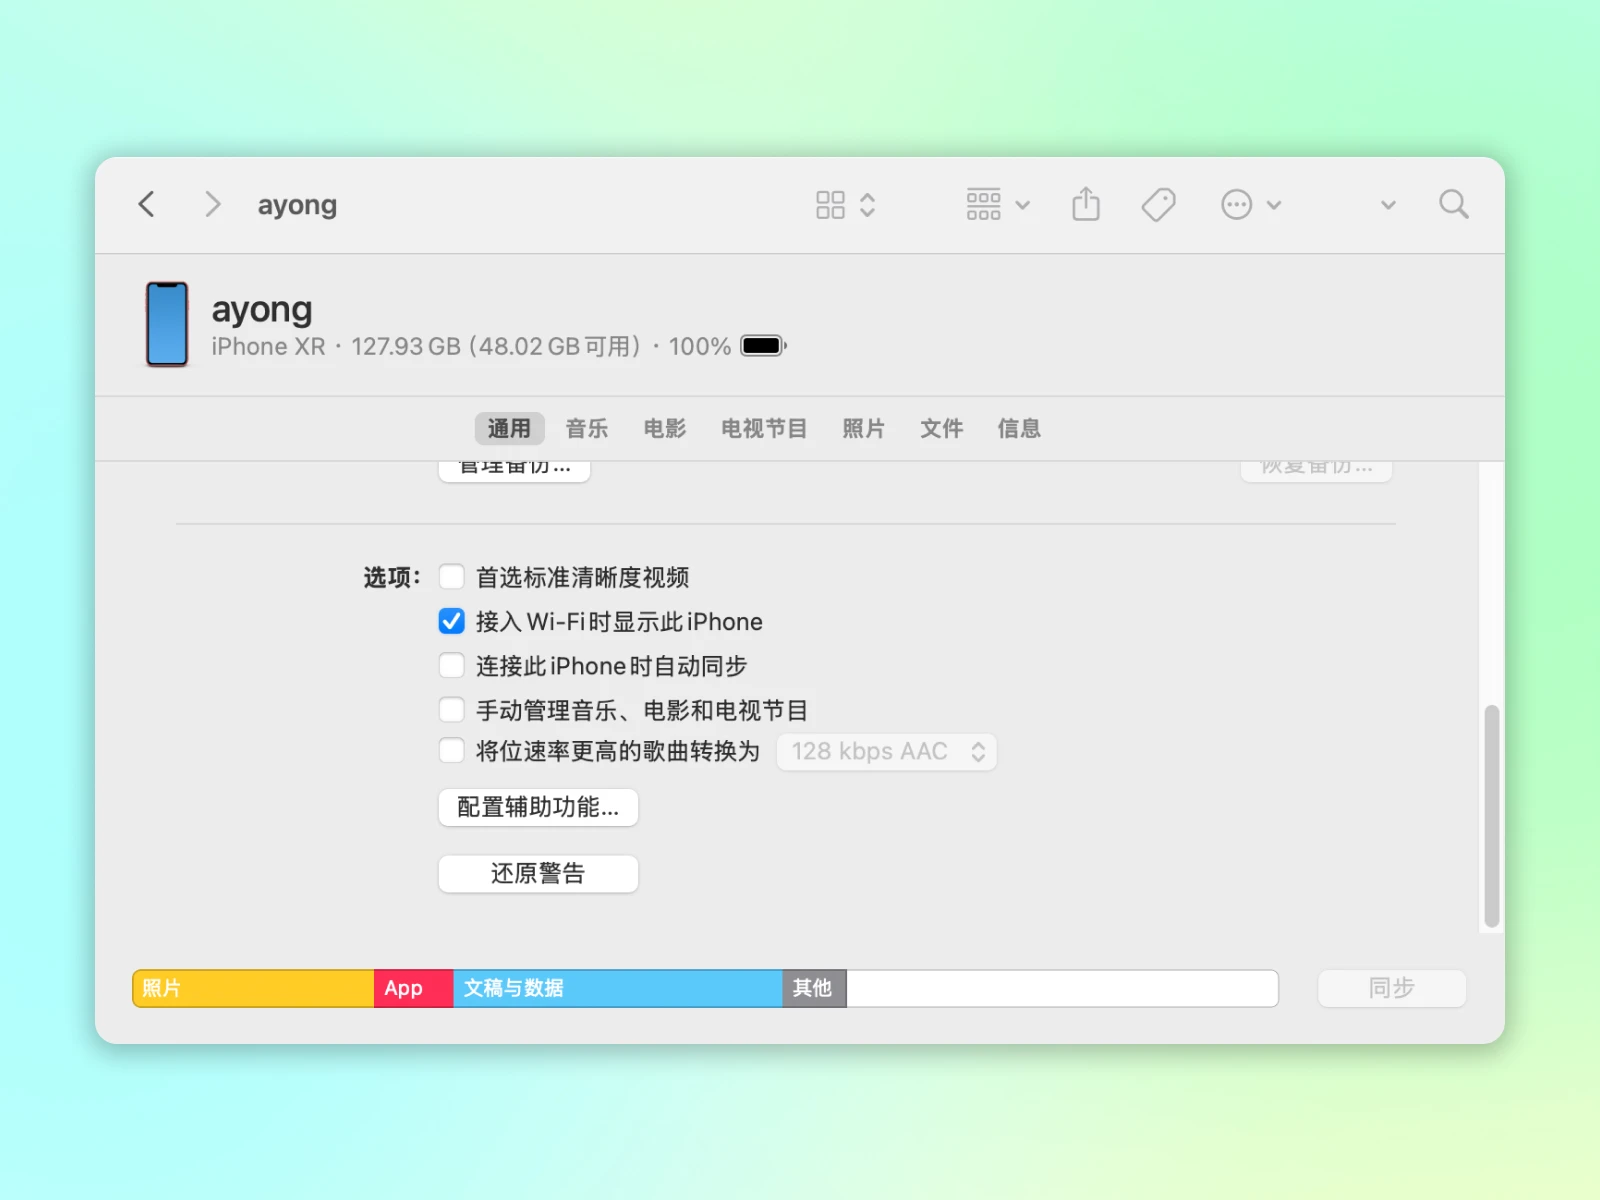Viewport: 1600px width, 1200px height.
Task: Open search with the magnifier icon
Action: (1454, 205)
